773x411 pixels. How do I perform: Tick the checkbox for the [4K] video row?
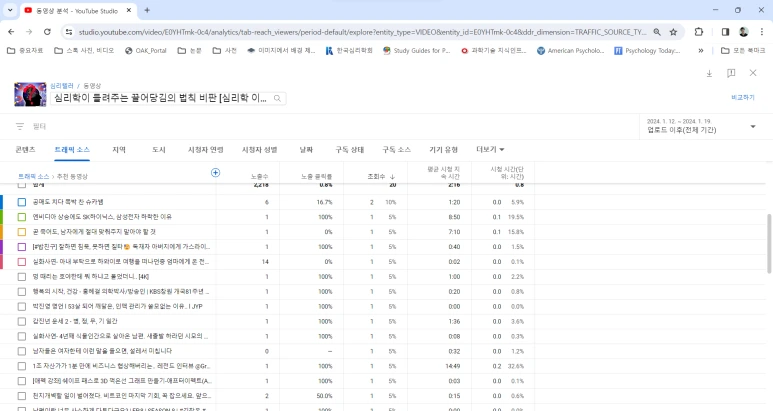point(22,276)
